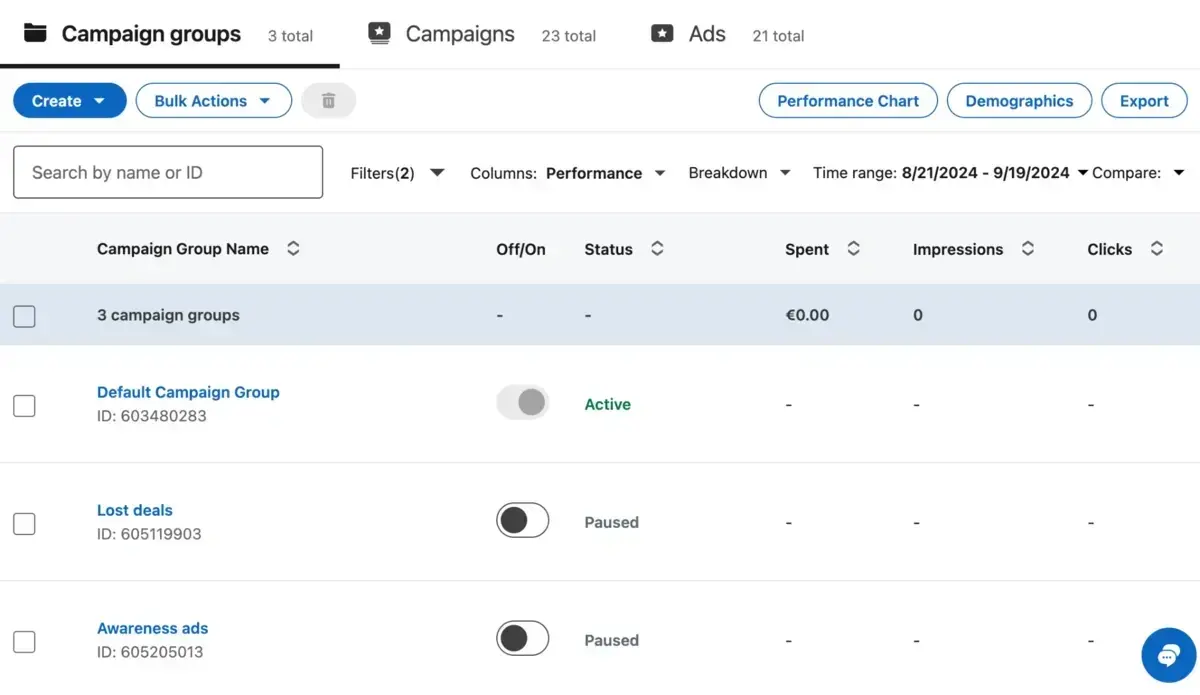
Task: Sort the Impressions column
Action: [1028, 249]
